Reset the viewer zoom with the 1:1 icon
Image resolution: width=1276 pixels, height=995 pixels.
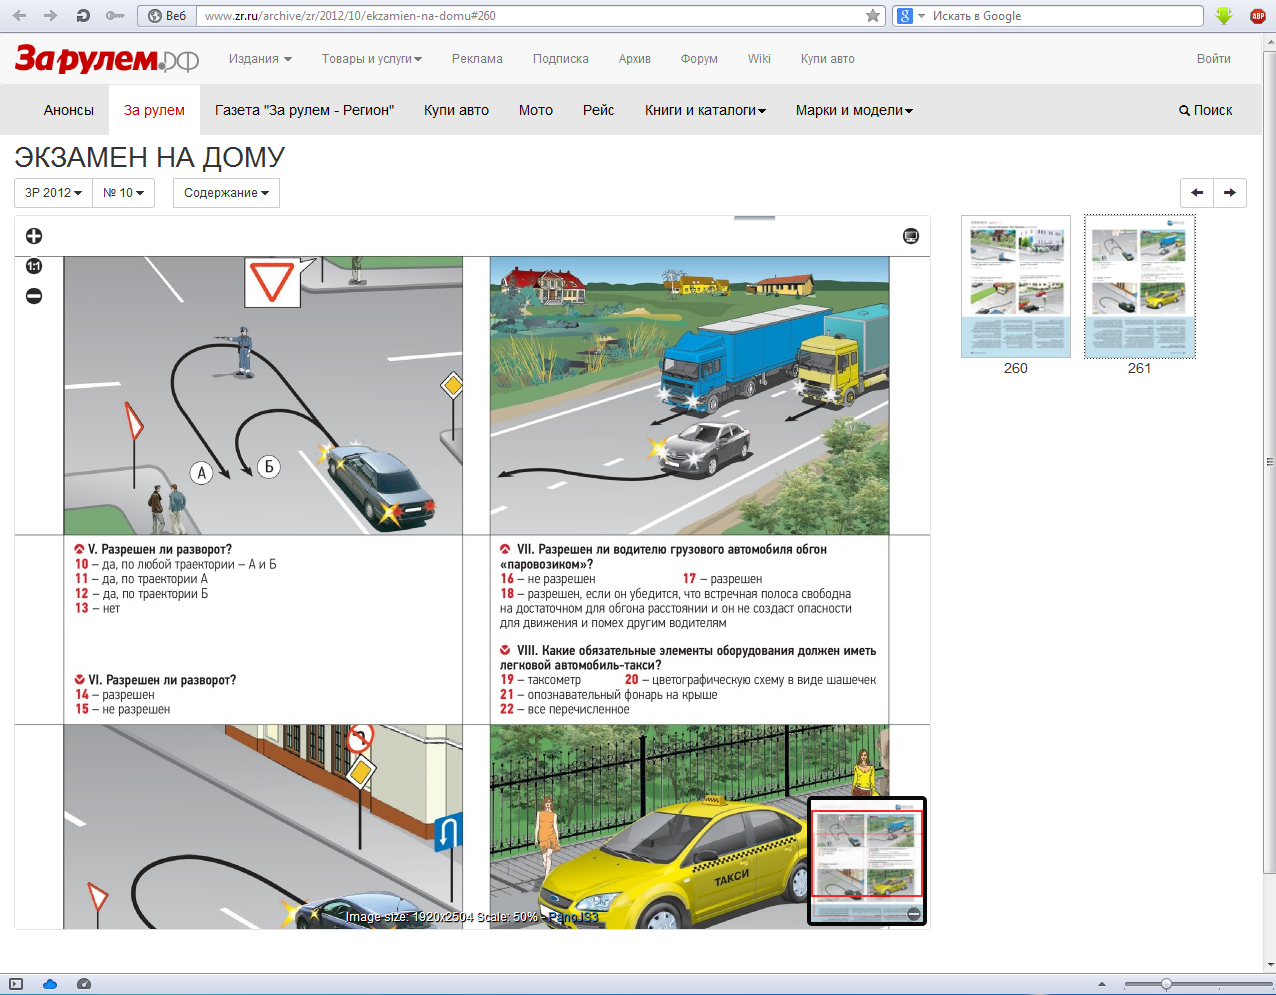34,266
